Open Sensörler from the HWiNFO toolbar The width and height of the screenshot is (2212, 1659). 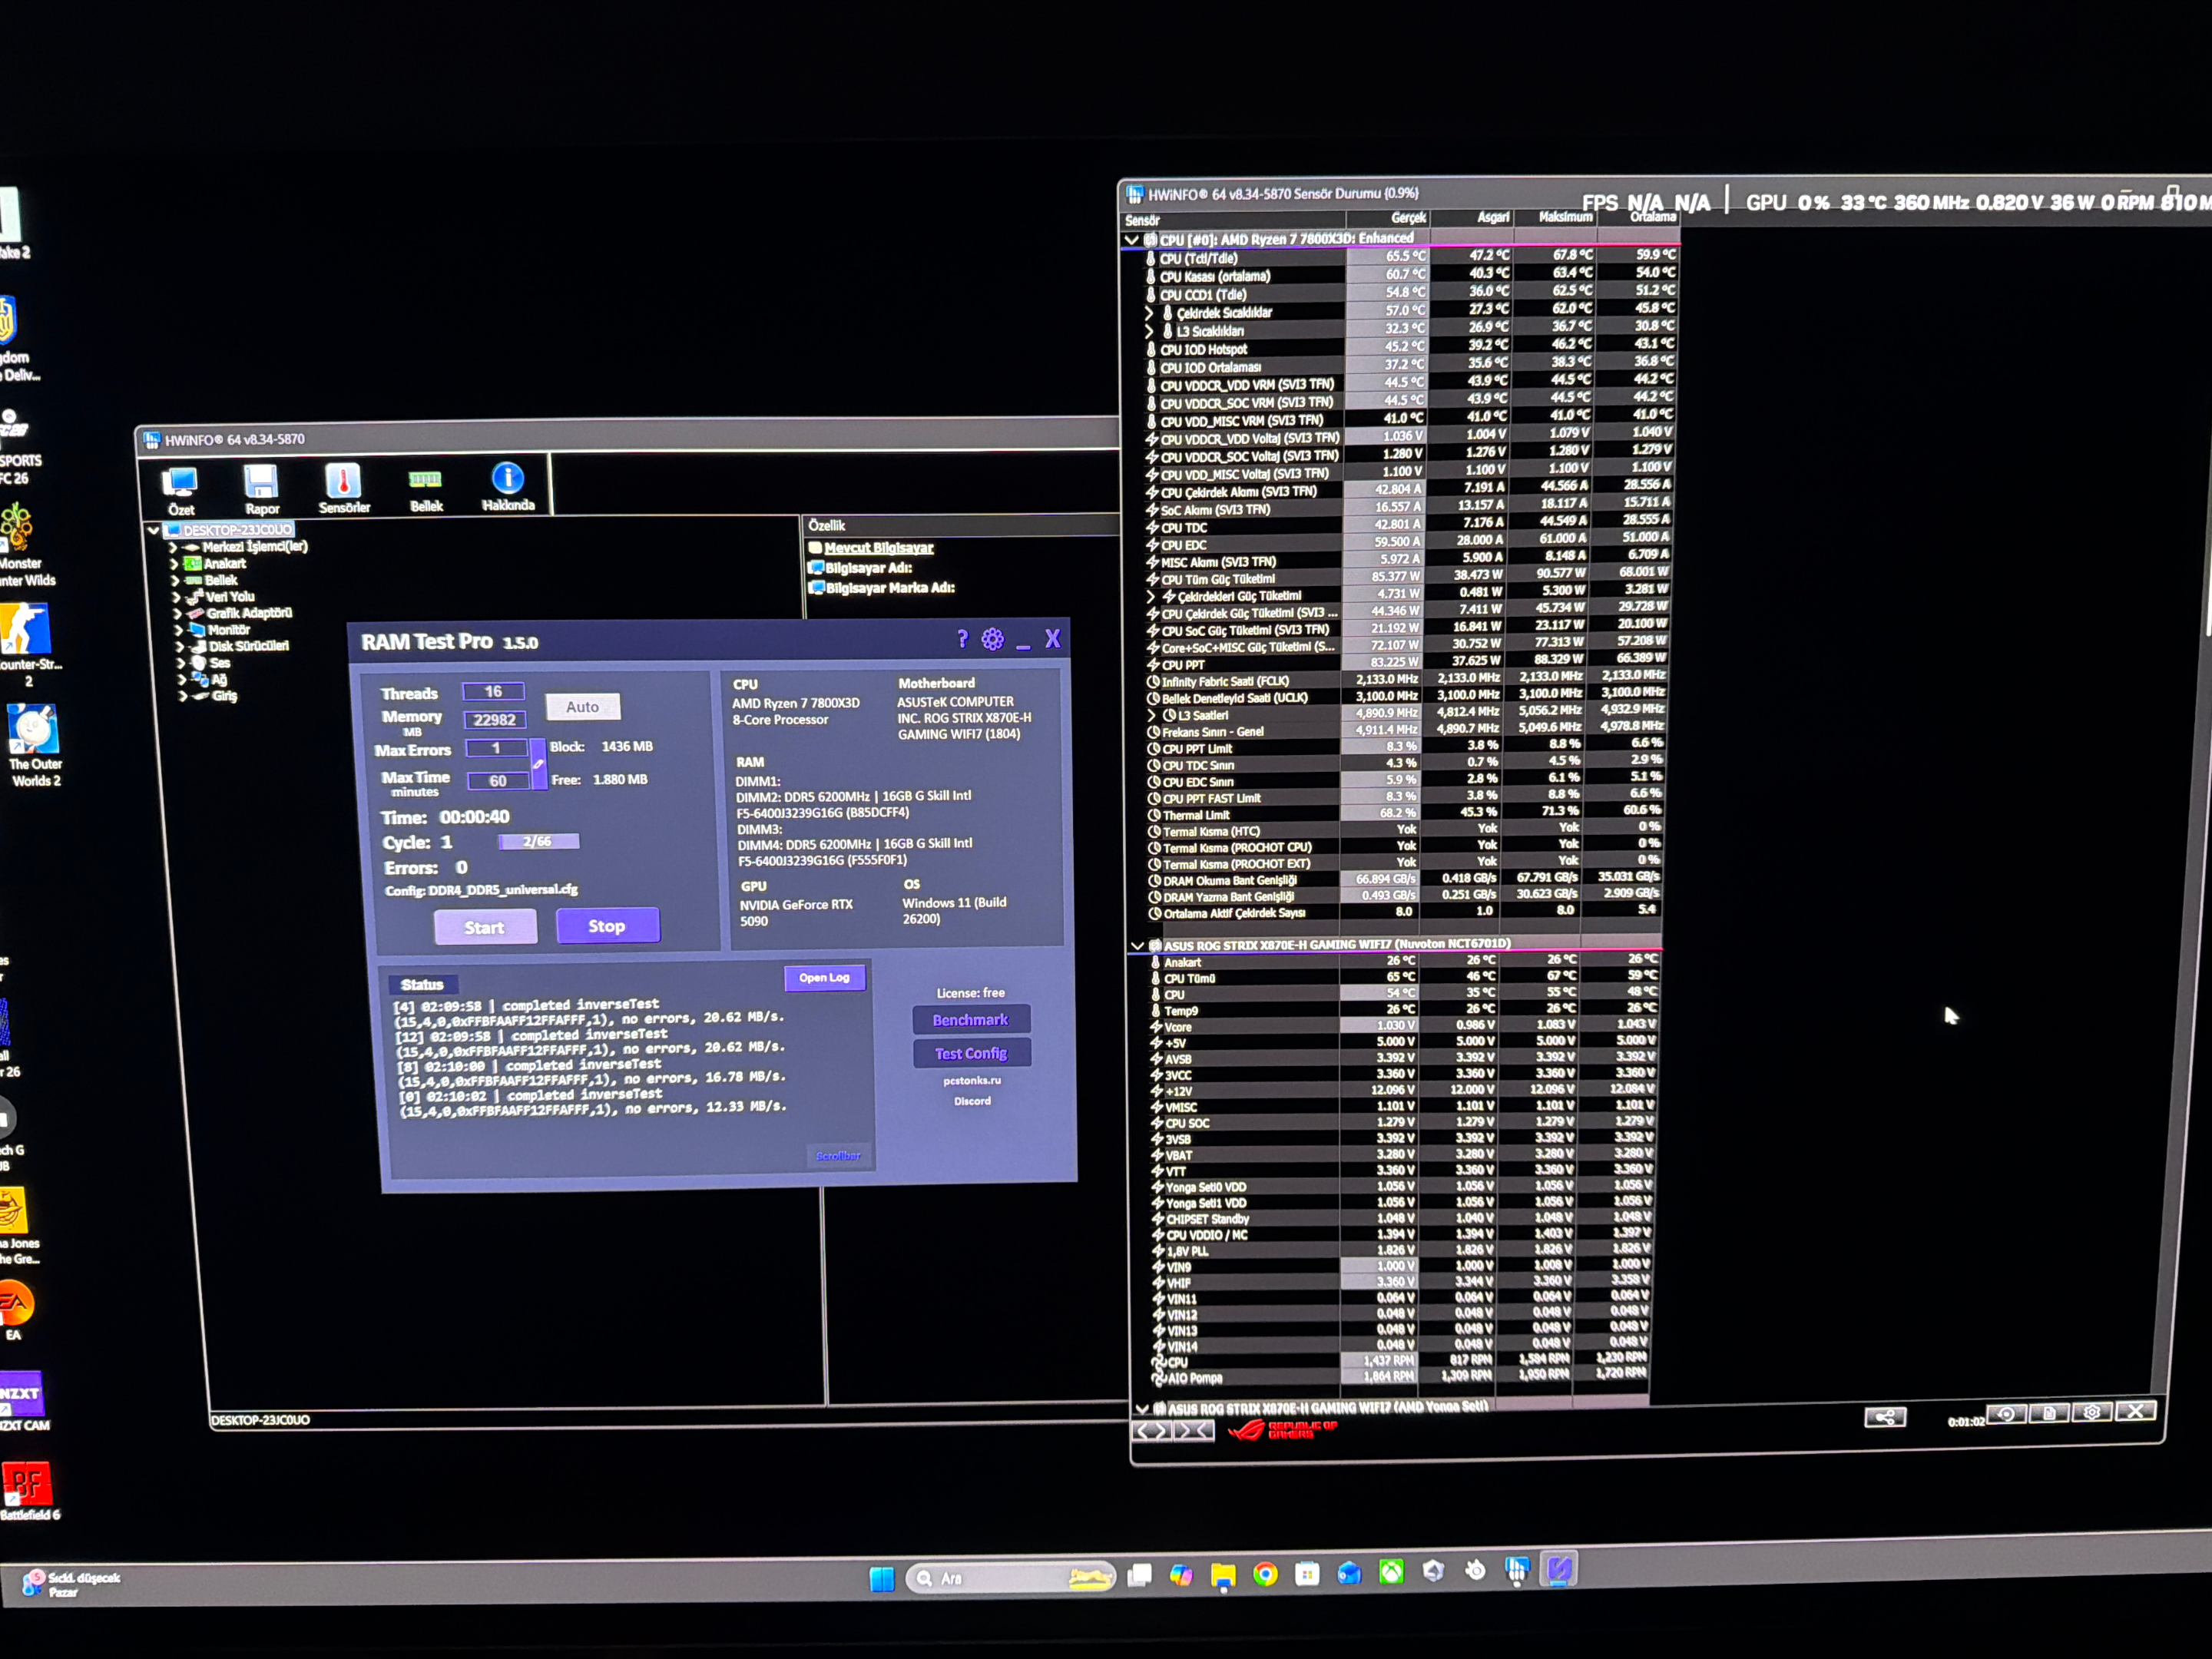click(344, 488)
